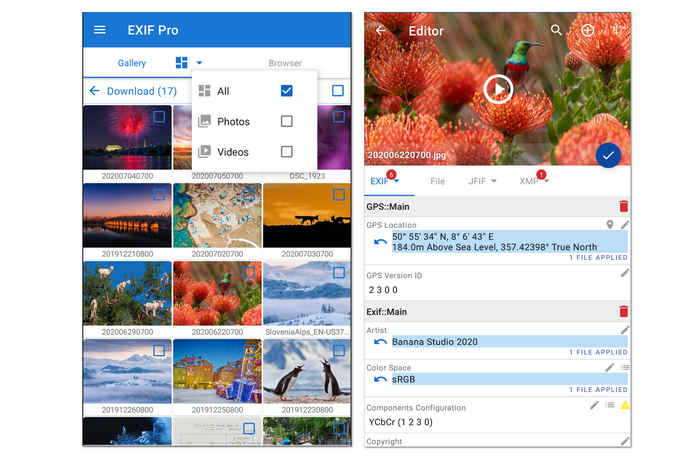Image resolution: width=700 pixels, height=459 pixels.
Task: Collapse the view filter dropdown arrow
Action: [x=199, y=63]
